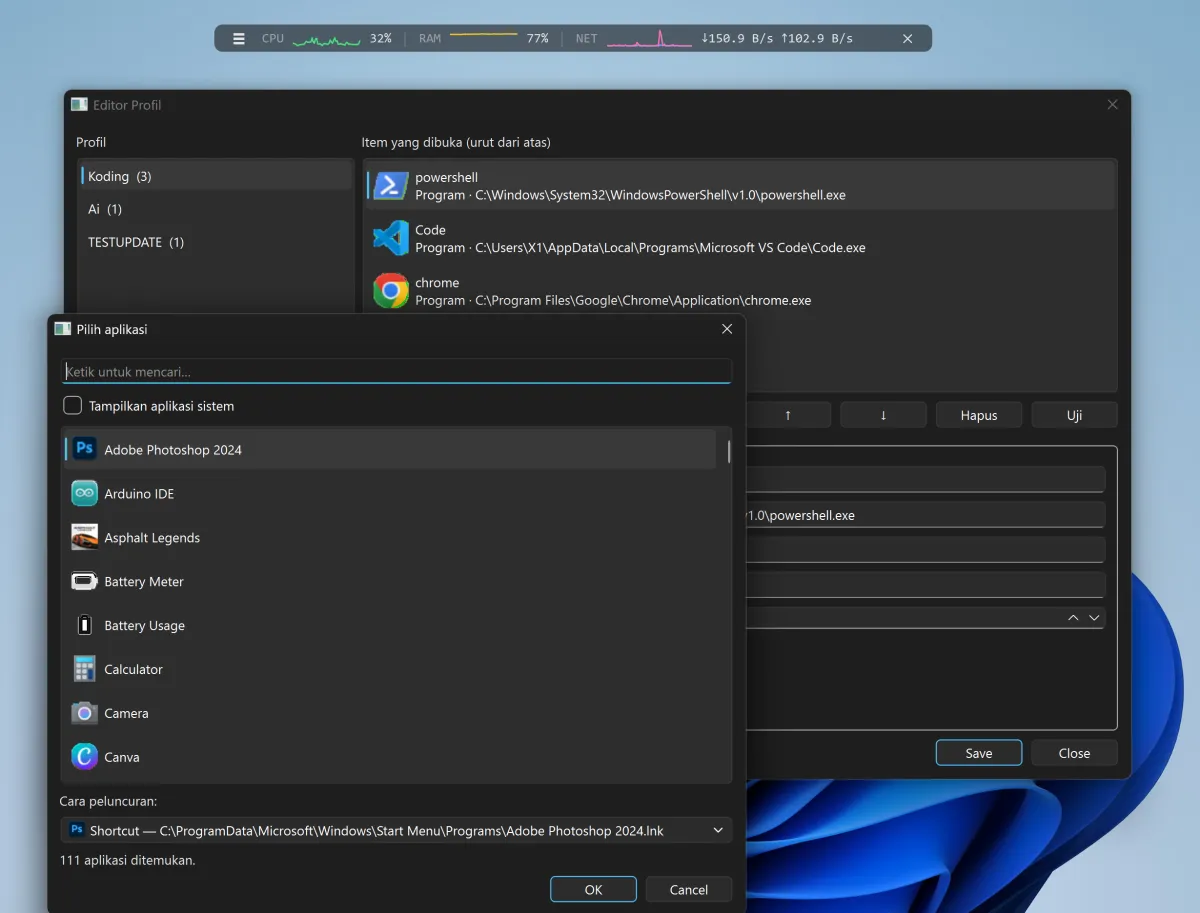Click the ↑102.9 B/s upload rate
The width and height of the screenshot is (1200, 913).
[x=817, y=39]
